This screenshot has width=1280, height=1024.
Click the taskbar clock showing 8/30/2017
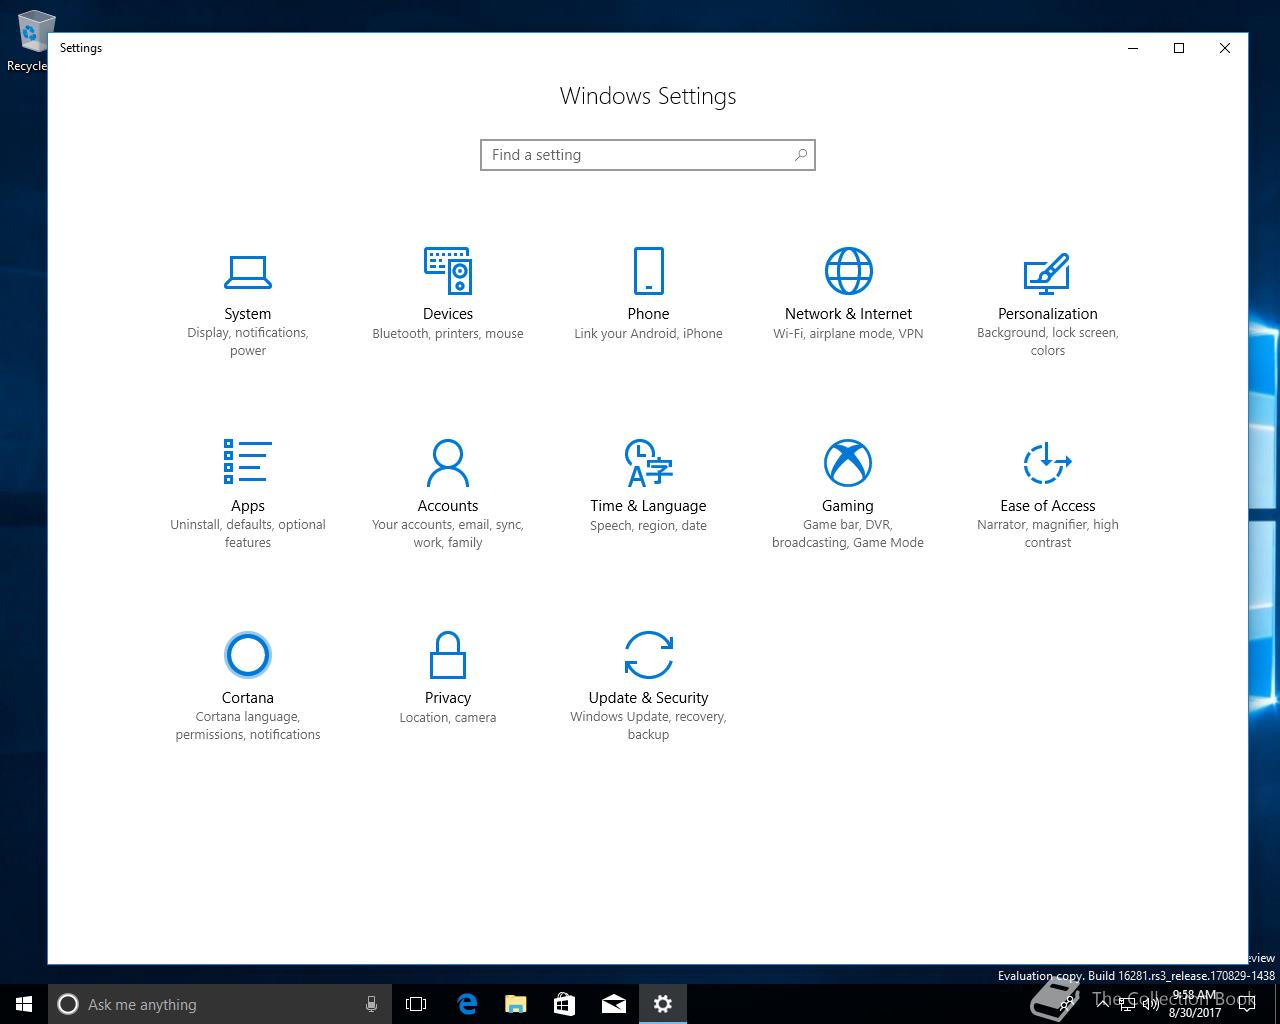pyautogui.click(x=1194, y=1004)
